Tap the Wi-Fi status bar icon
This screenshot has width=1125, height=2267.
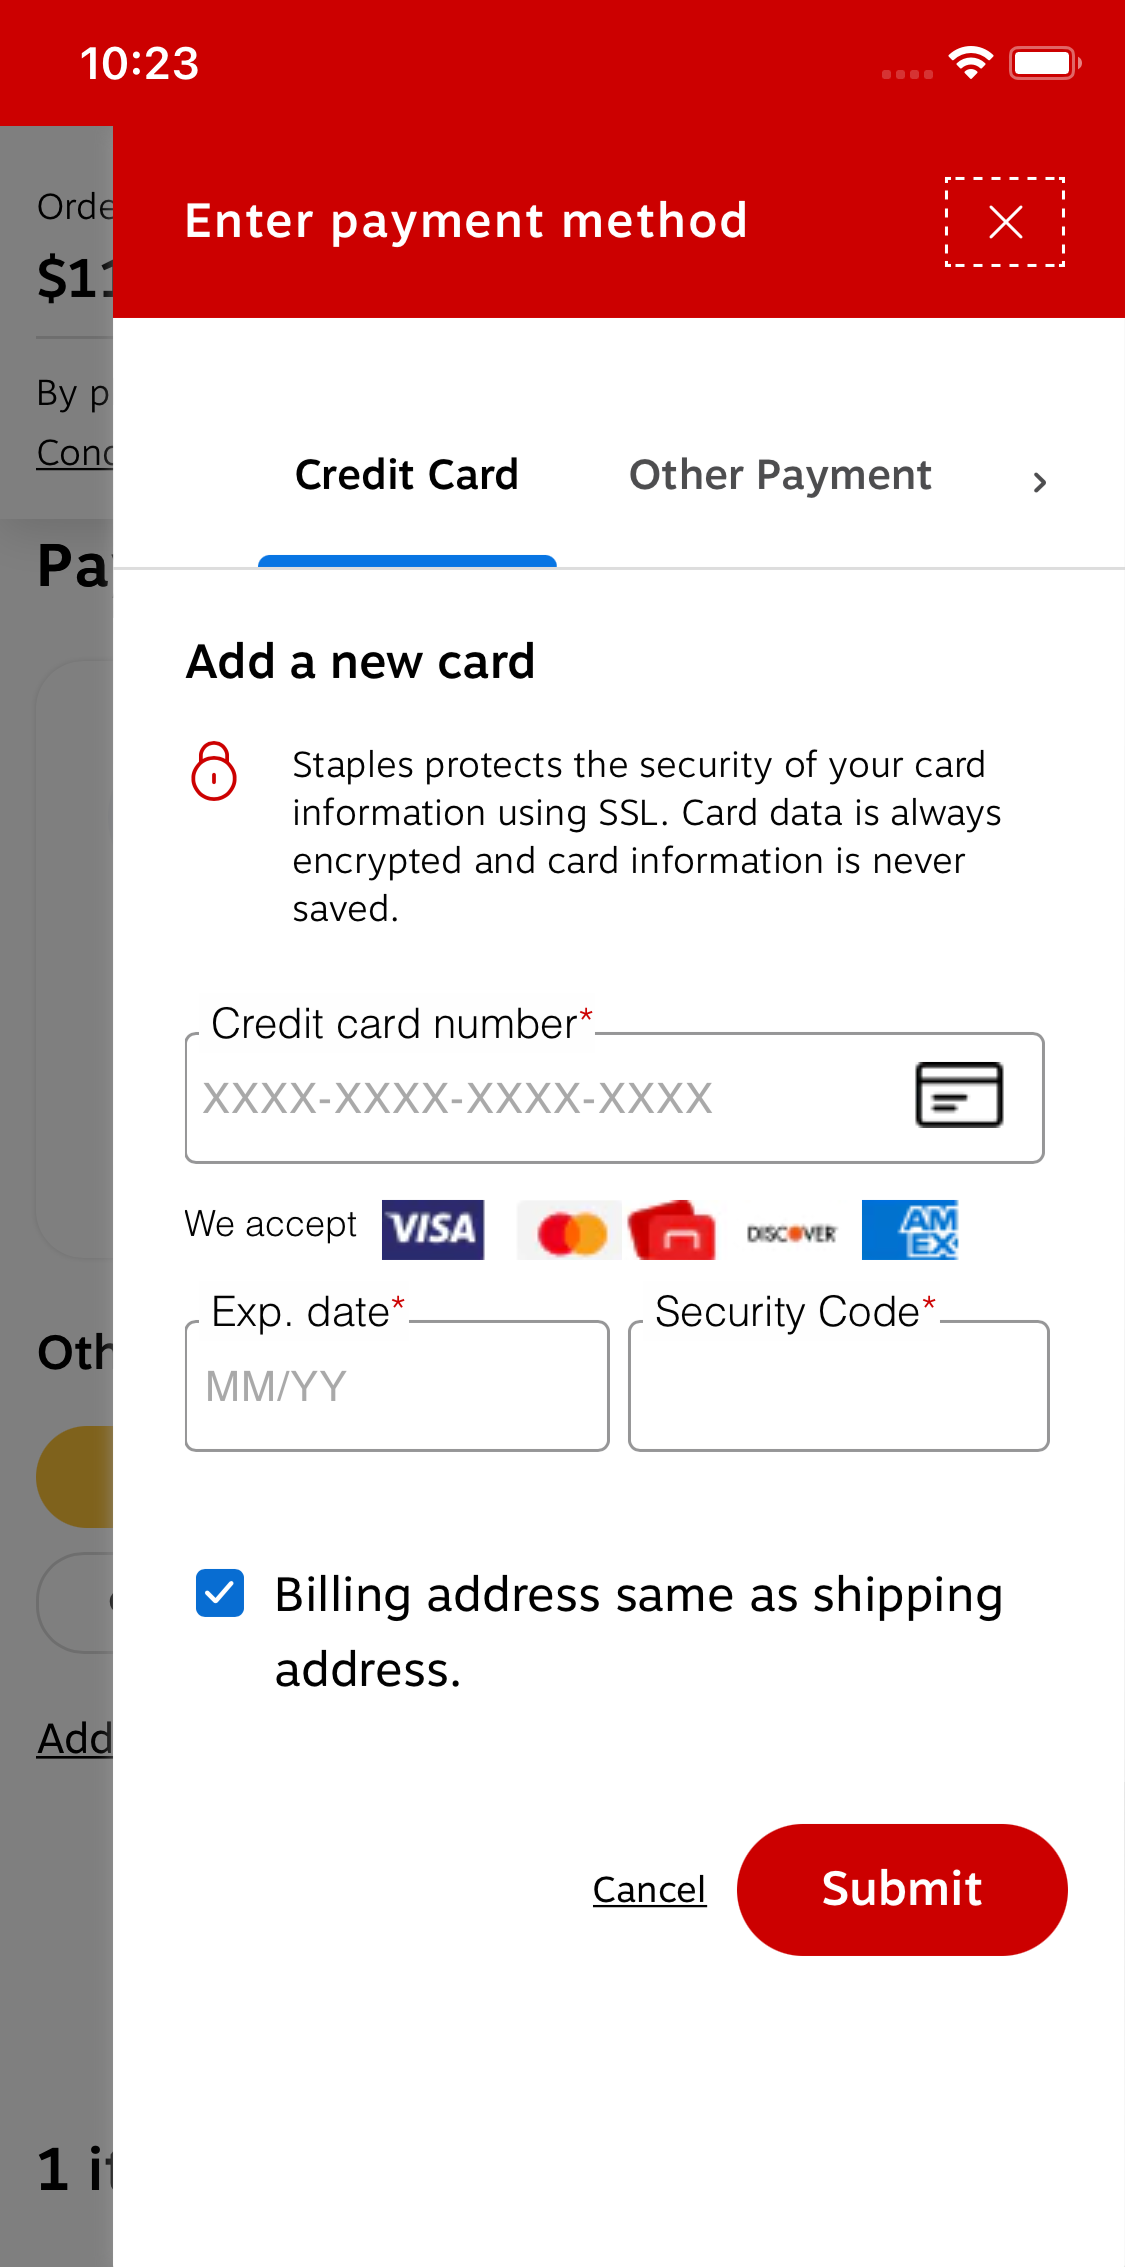[x=968, y=62]
